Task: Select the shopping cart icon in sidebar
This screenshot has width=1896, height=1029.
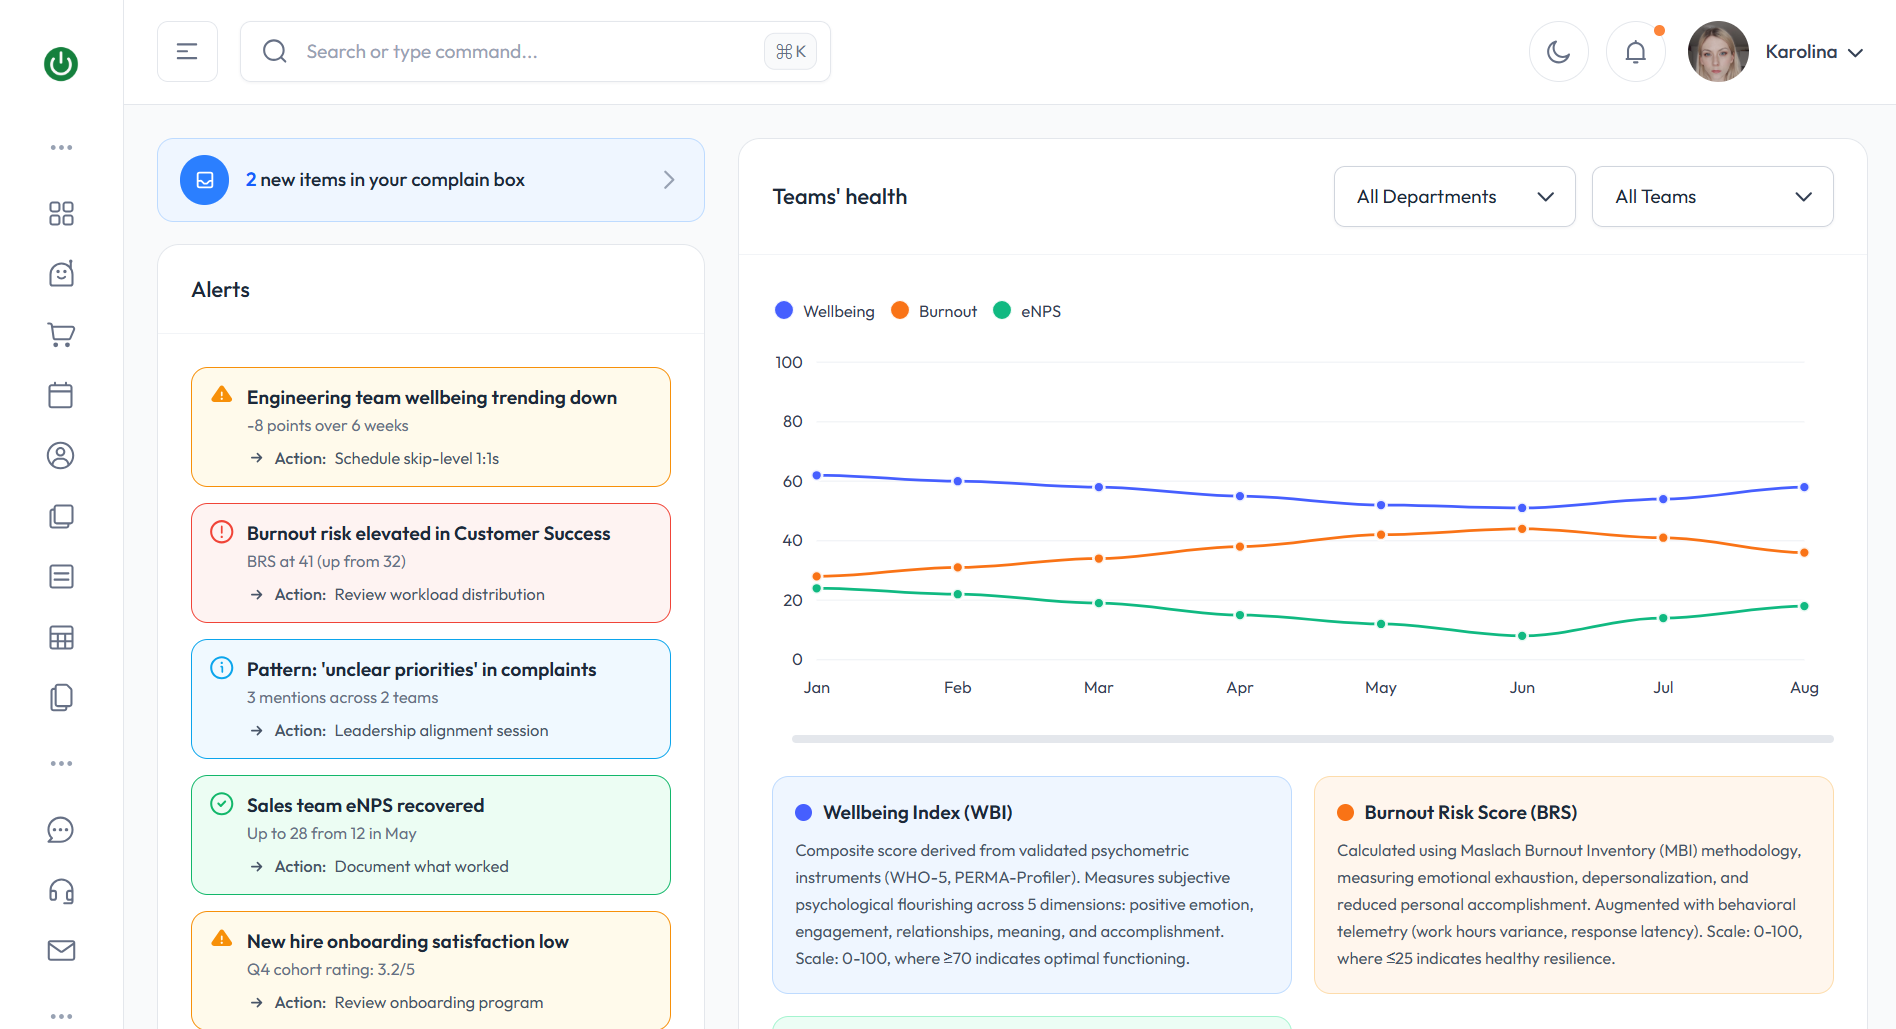Action: (61, 334)
